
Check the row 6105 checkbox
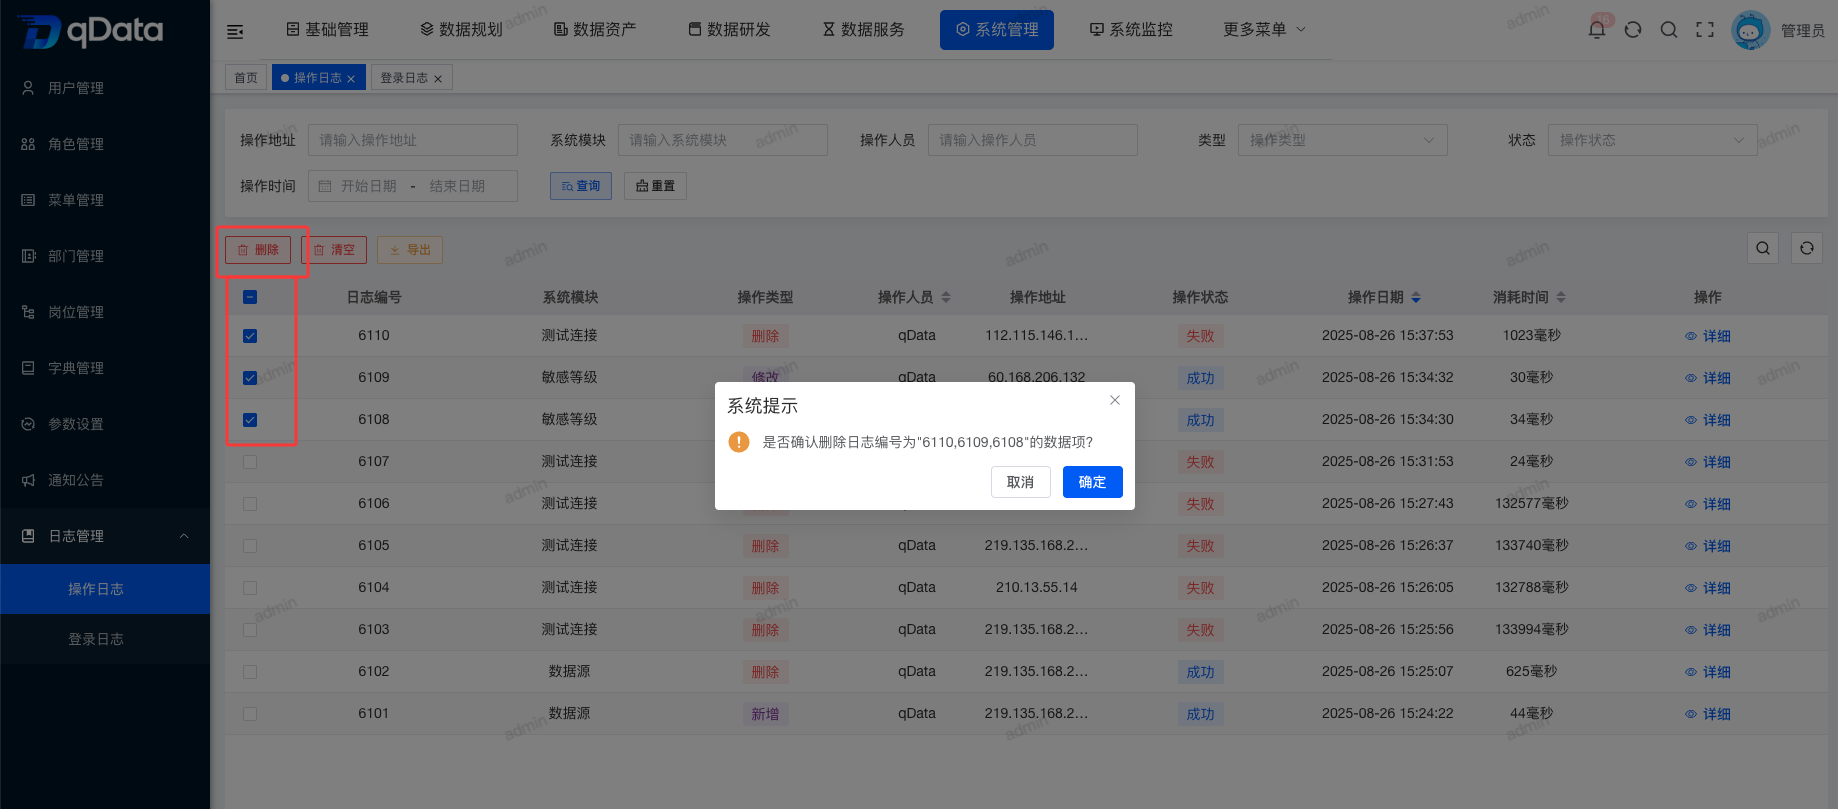click(250, 546)
